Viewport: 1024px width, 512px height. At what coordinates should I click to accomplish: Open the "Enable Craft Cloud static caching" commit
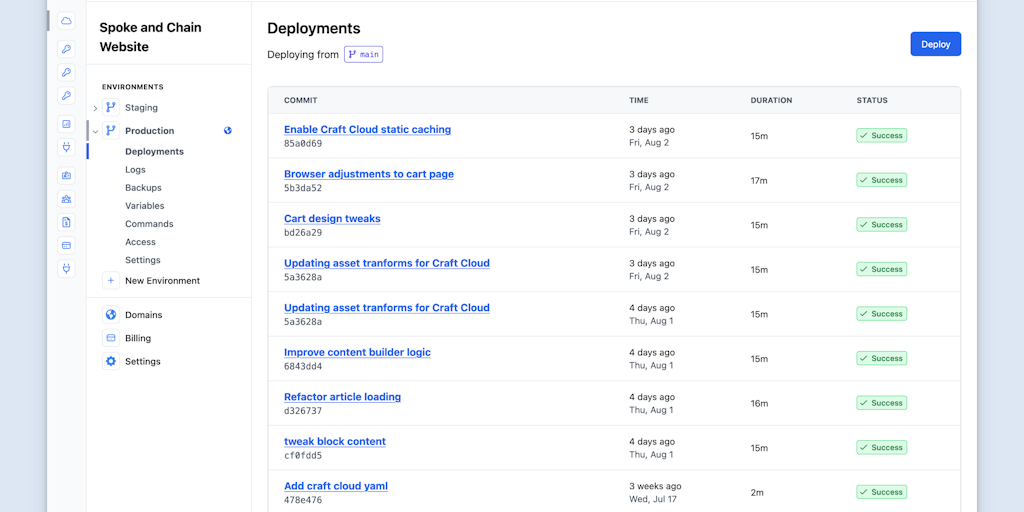[x=367, y=129]
